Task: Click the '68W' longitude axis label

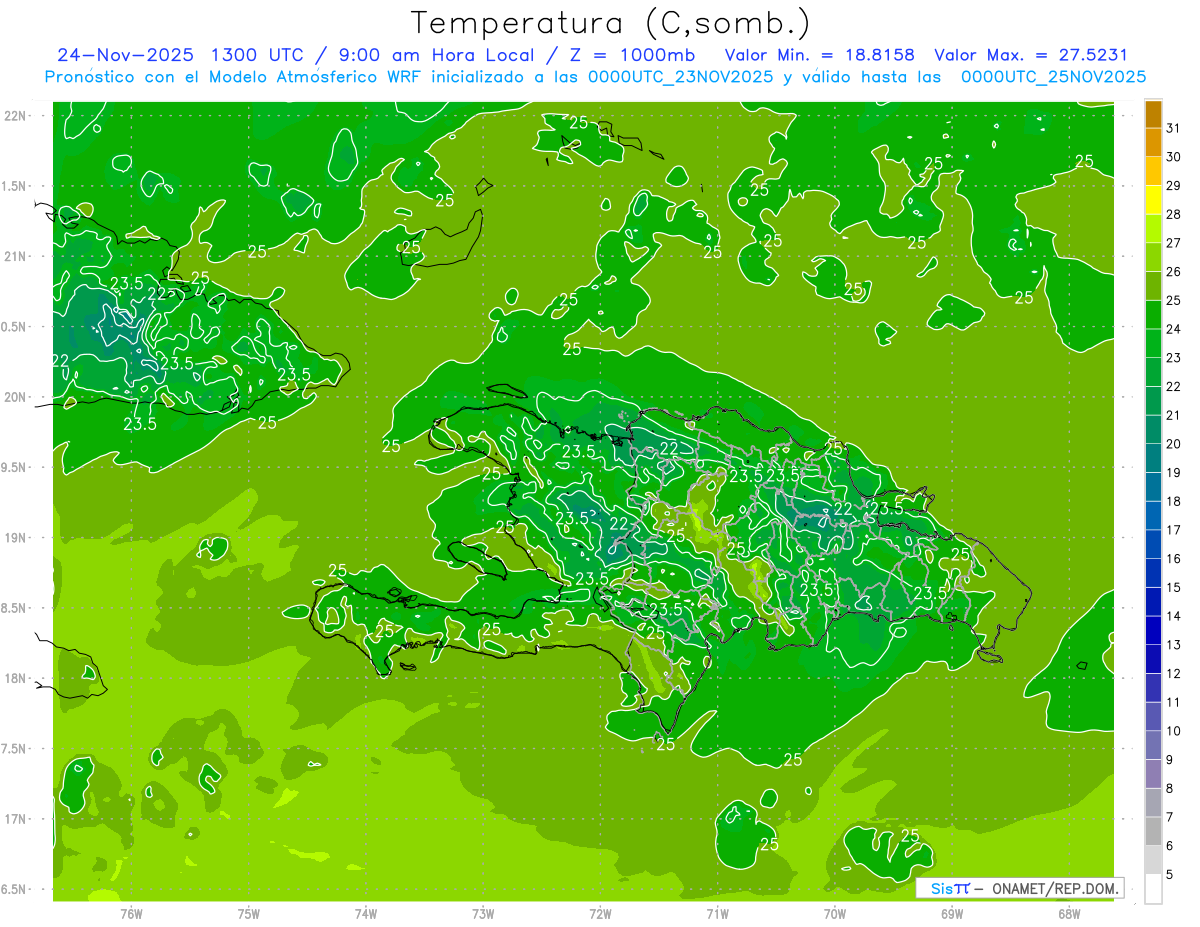Action: [1068, 914]
